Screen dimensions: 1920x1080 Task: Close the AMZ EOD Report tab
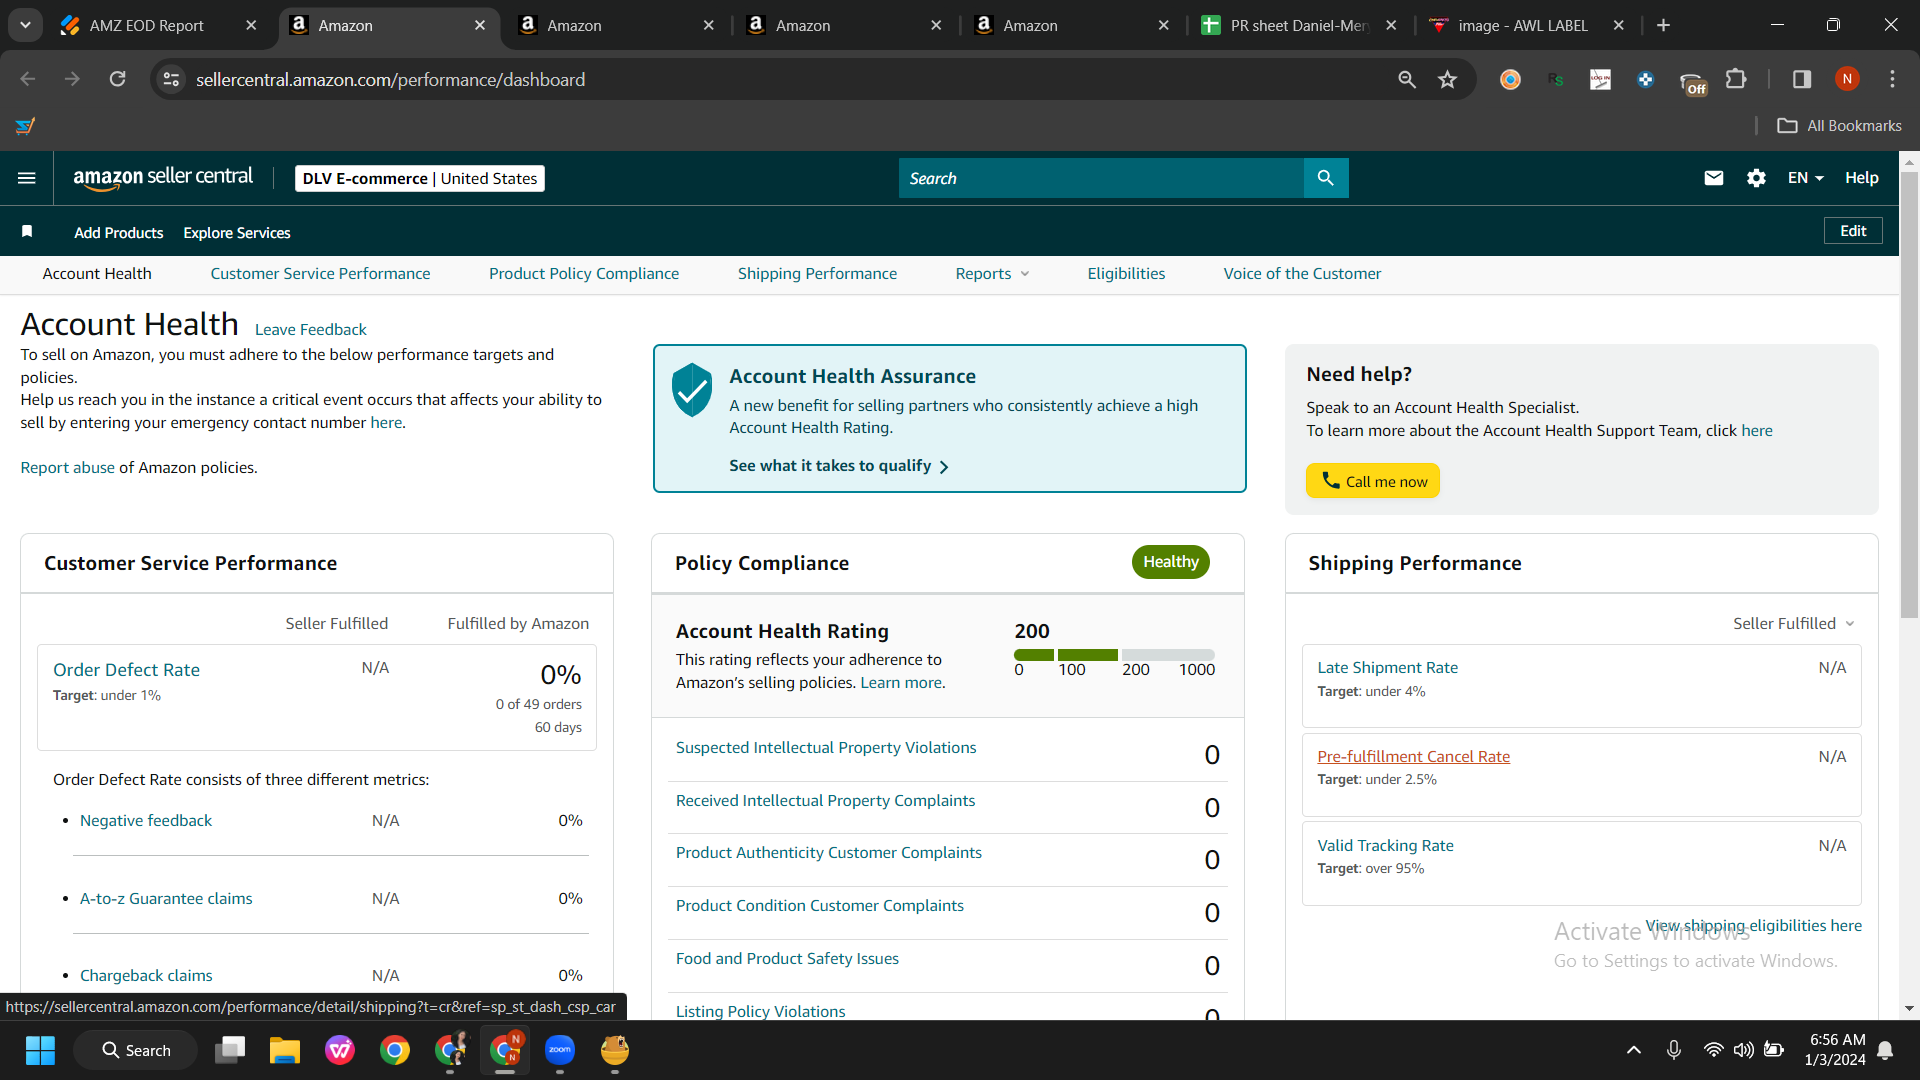(251, 25)
